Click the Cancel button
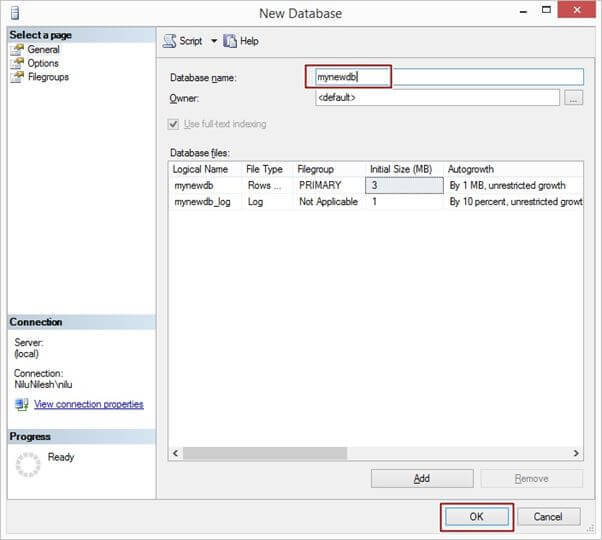This screenshot has height=540, width=602. click(548, 517)
